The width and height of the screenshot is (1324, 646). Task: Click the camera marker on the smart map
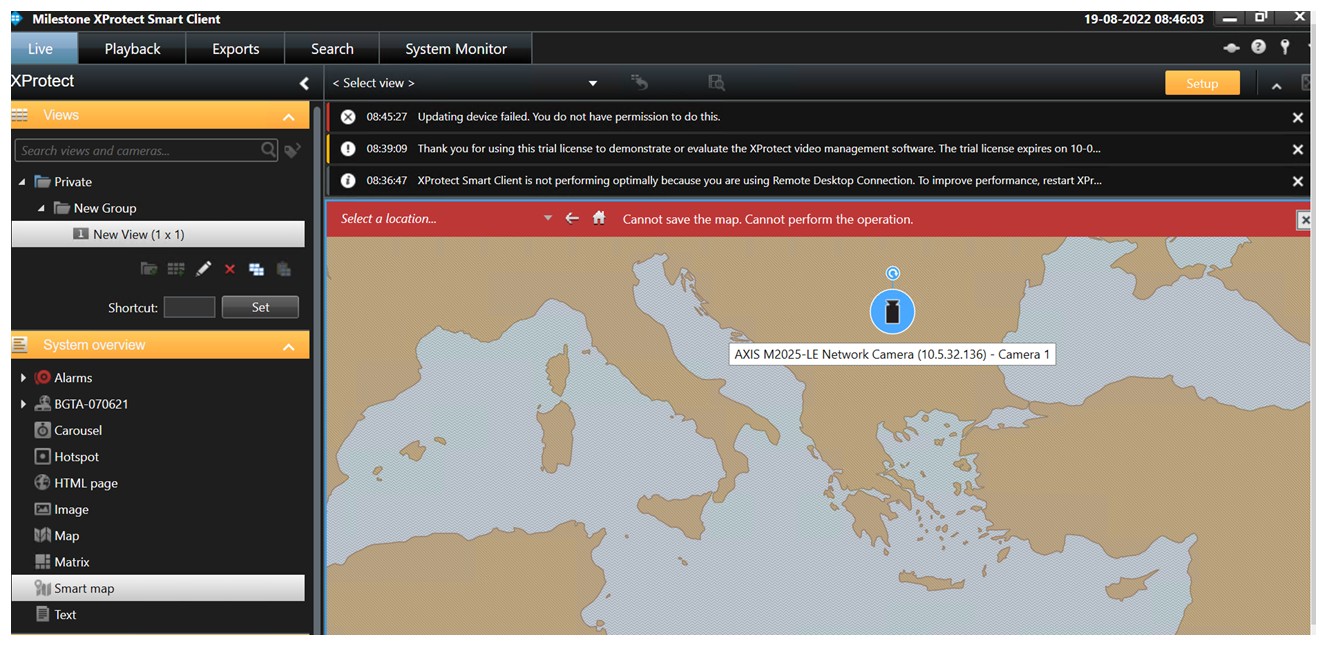pyautogui.click(x=892, y=311)
